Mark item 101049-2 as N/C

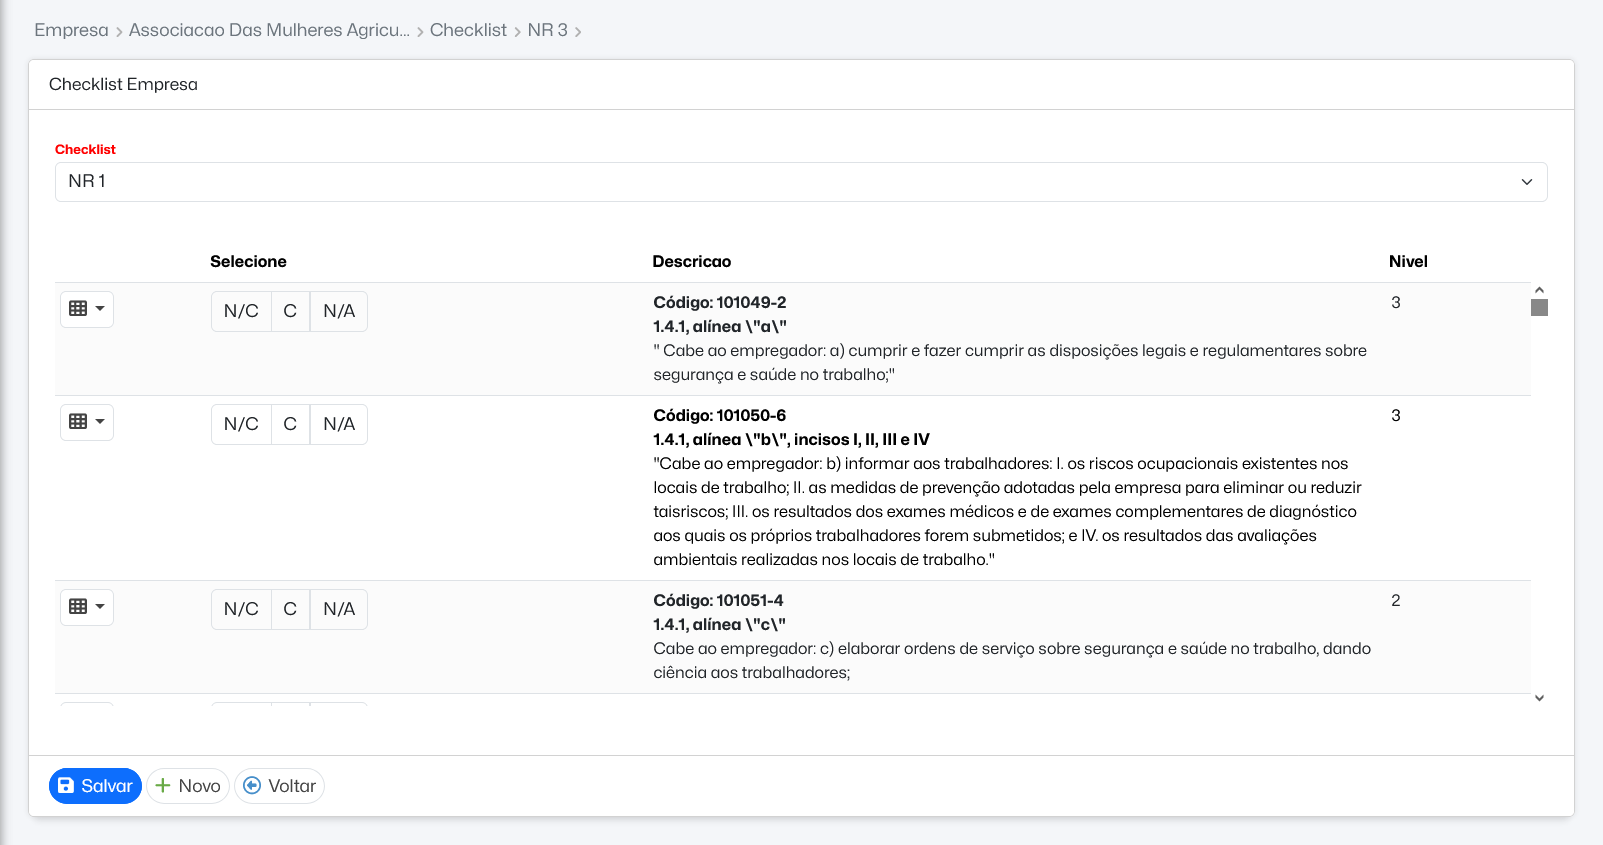(241, 311)
